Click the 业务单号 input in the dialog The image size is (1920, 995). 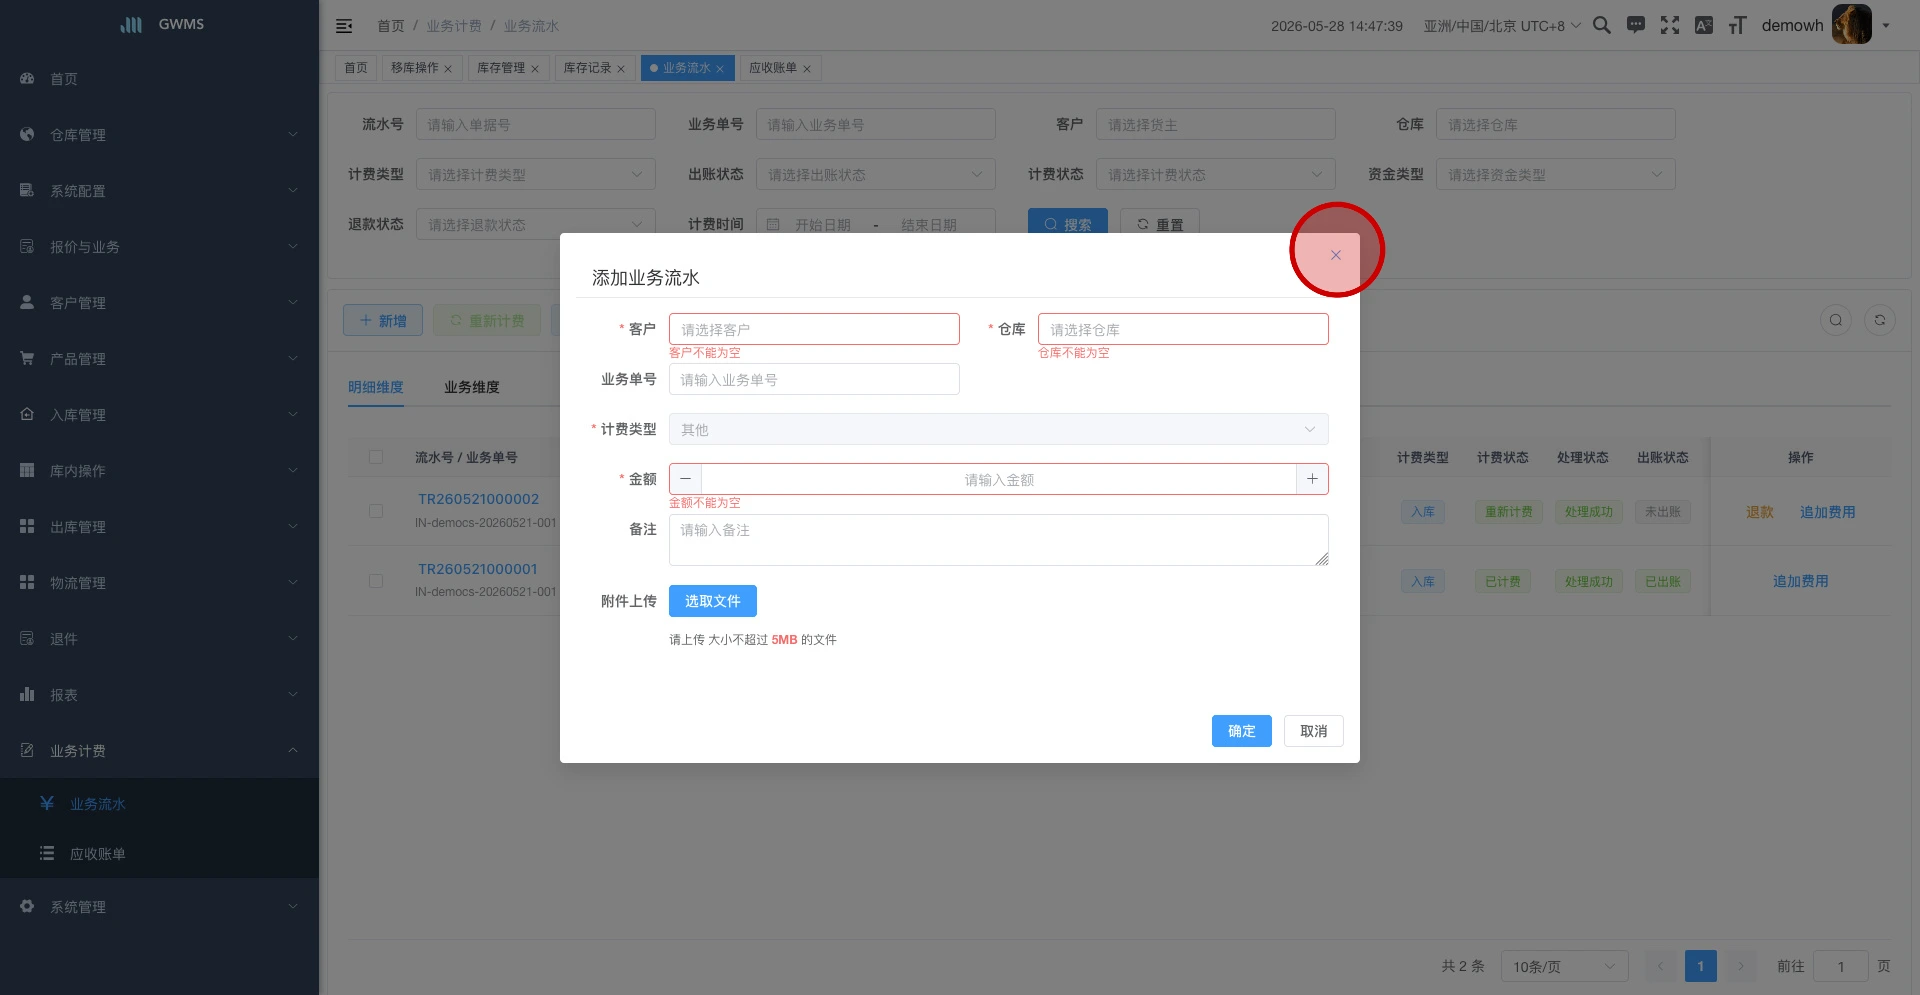(814, 379)
